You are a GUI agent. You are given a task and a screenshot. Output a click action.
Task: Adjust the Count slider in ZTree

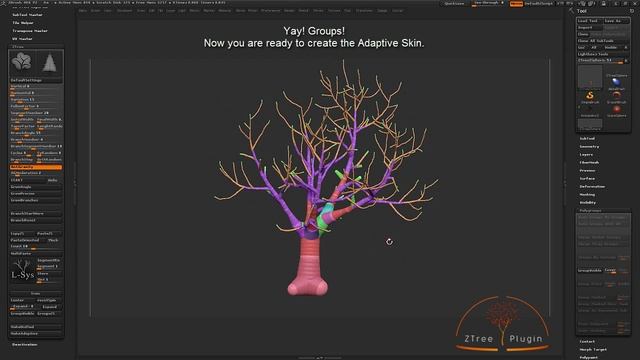coord(36,247)
